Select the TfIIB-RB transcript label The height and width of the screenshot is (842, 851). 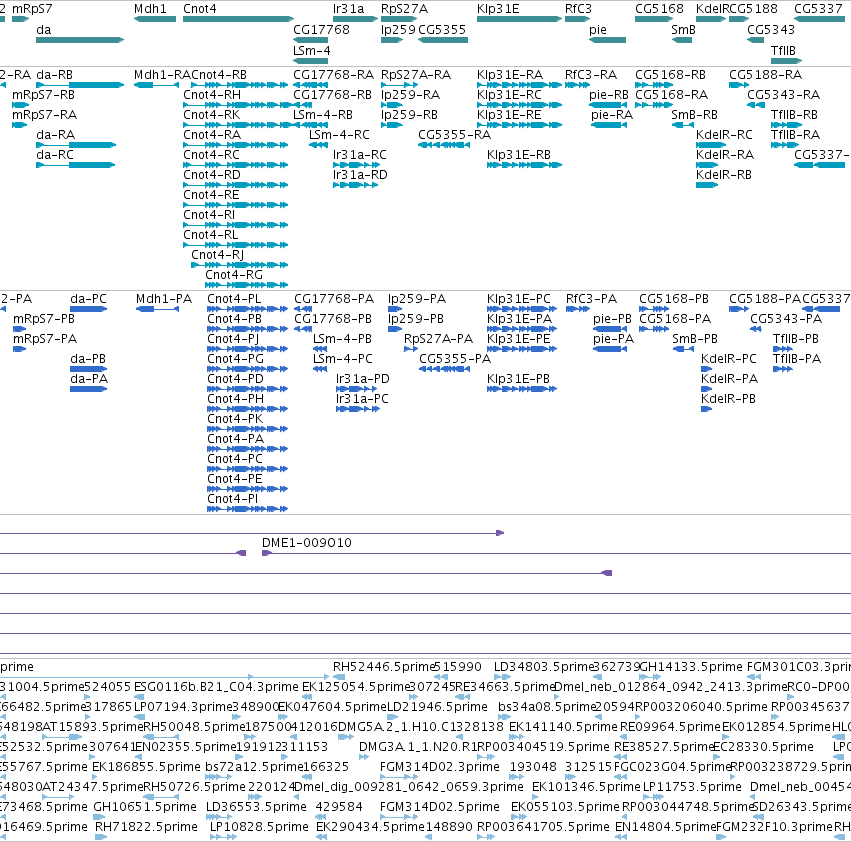tap(795, 115)
